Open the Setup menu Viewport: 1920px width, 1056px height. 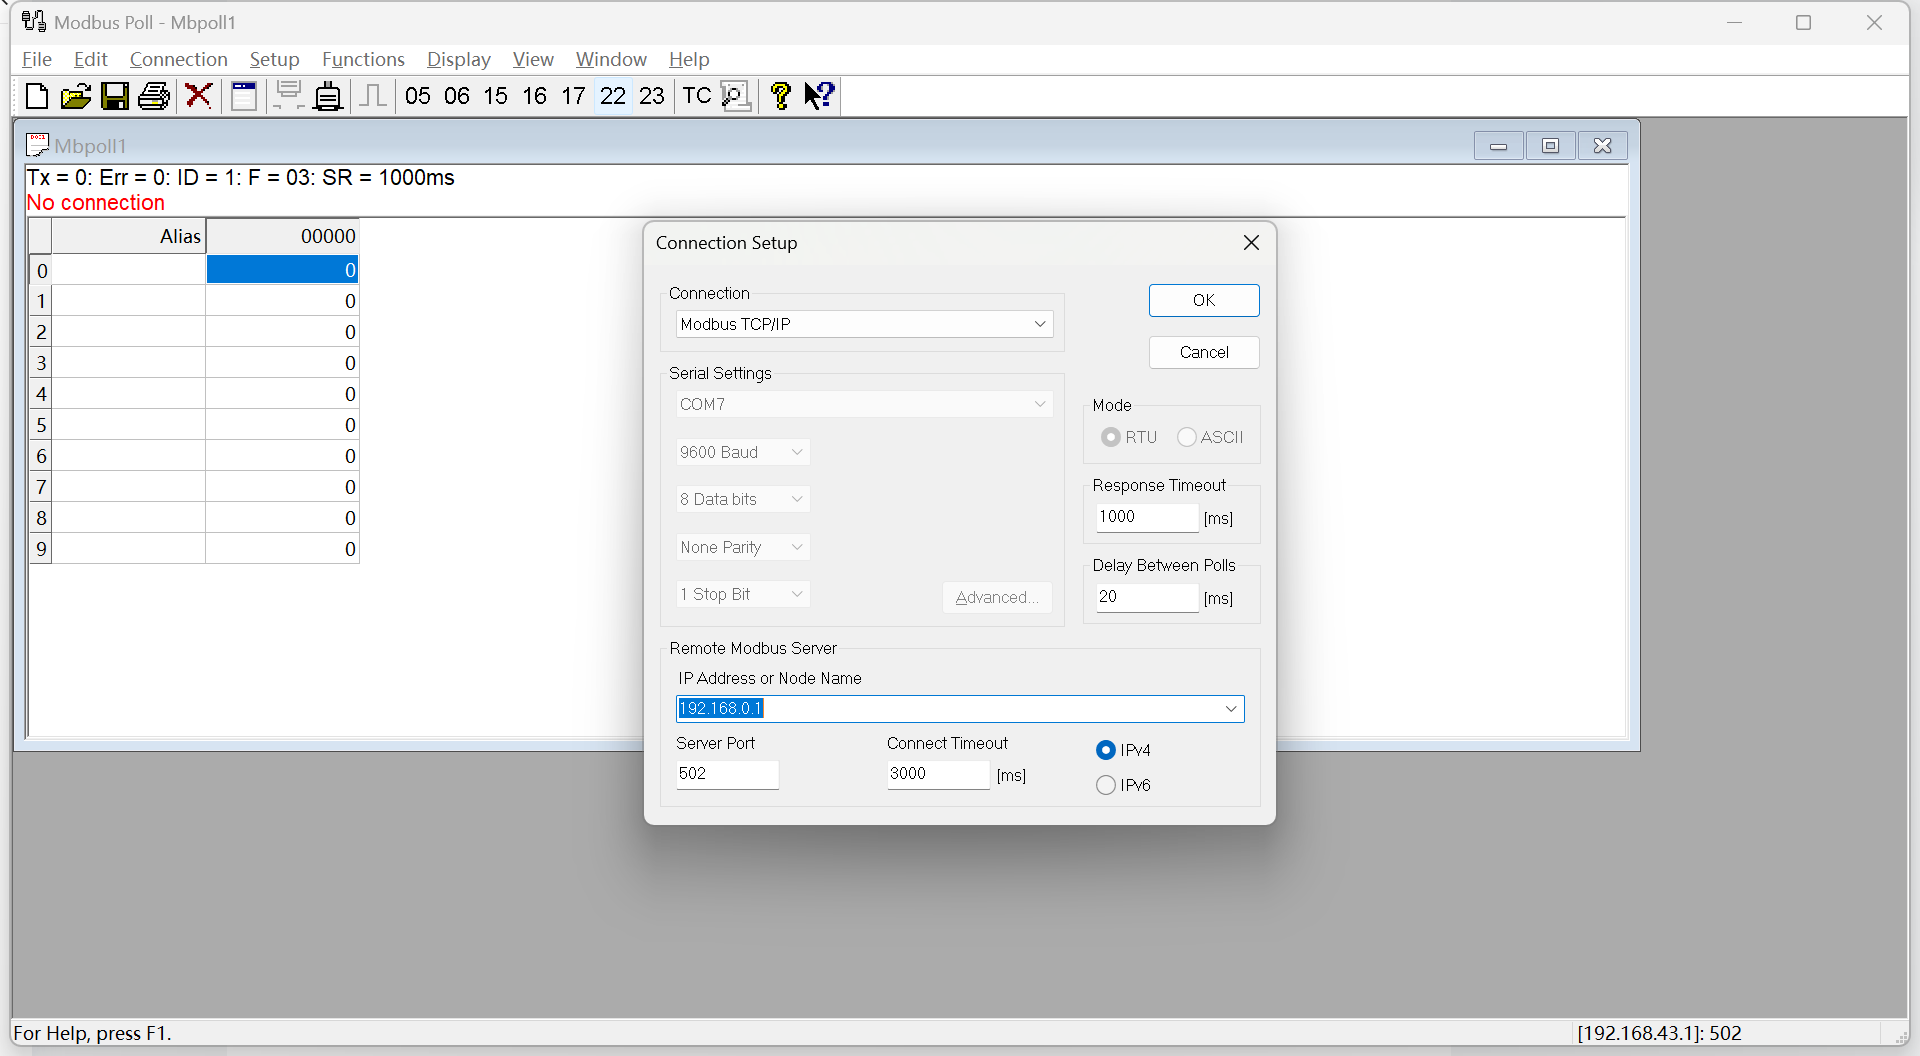pos(275,59)
